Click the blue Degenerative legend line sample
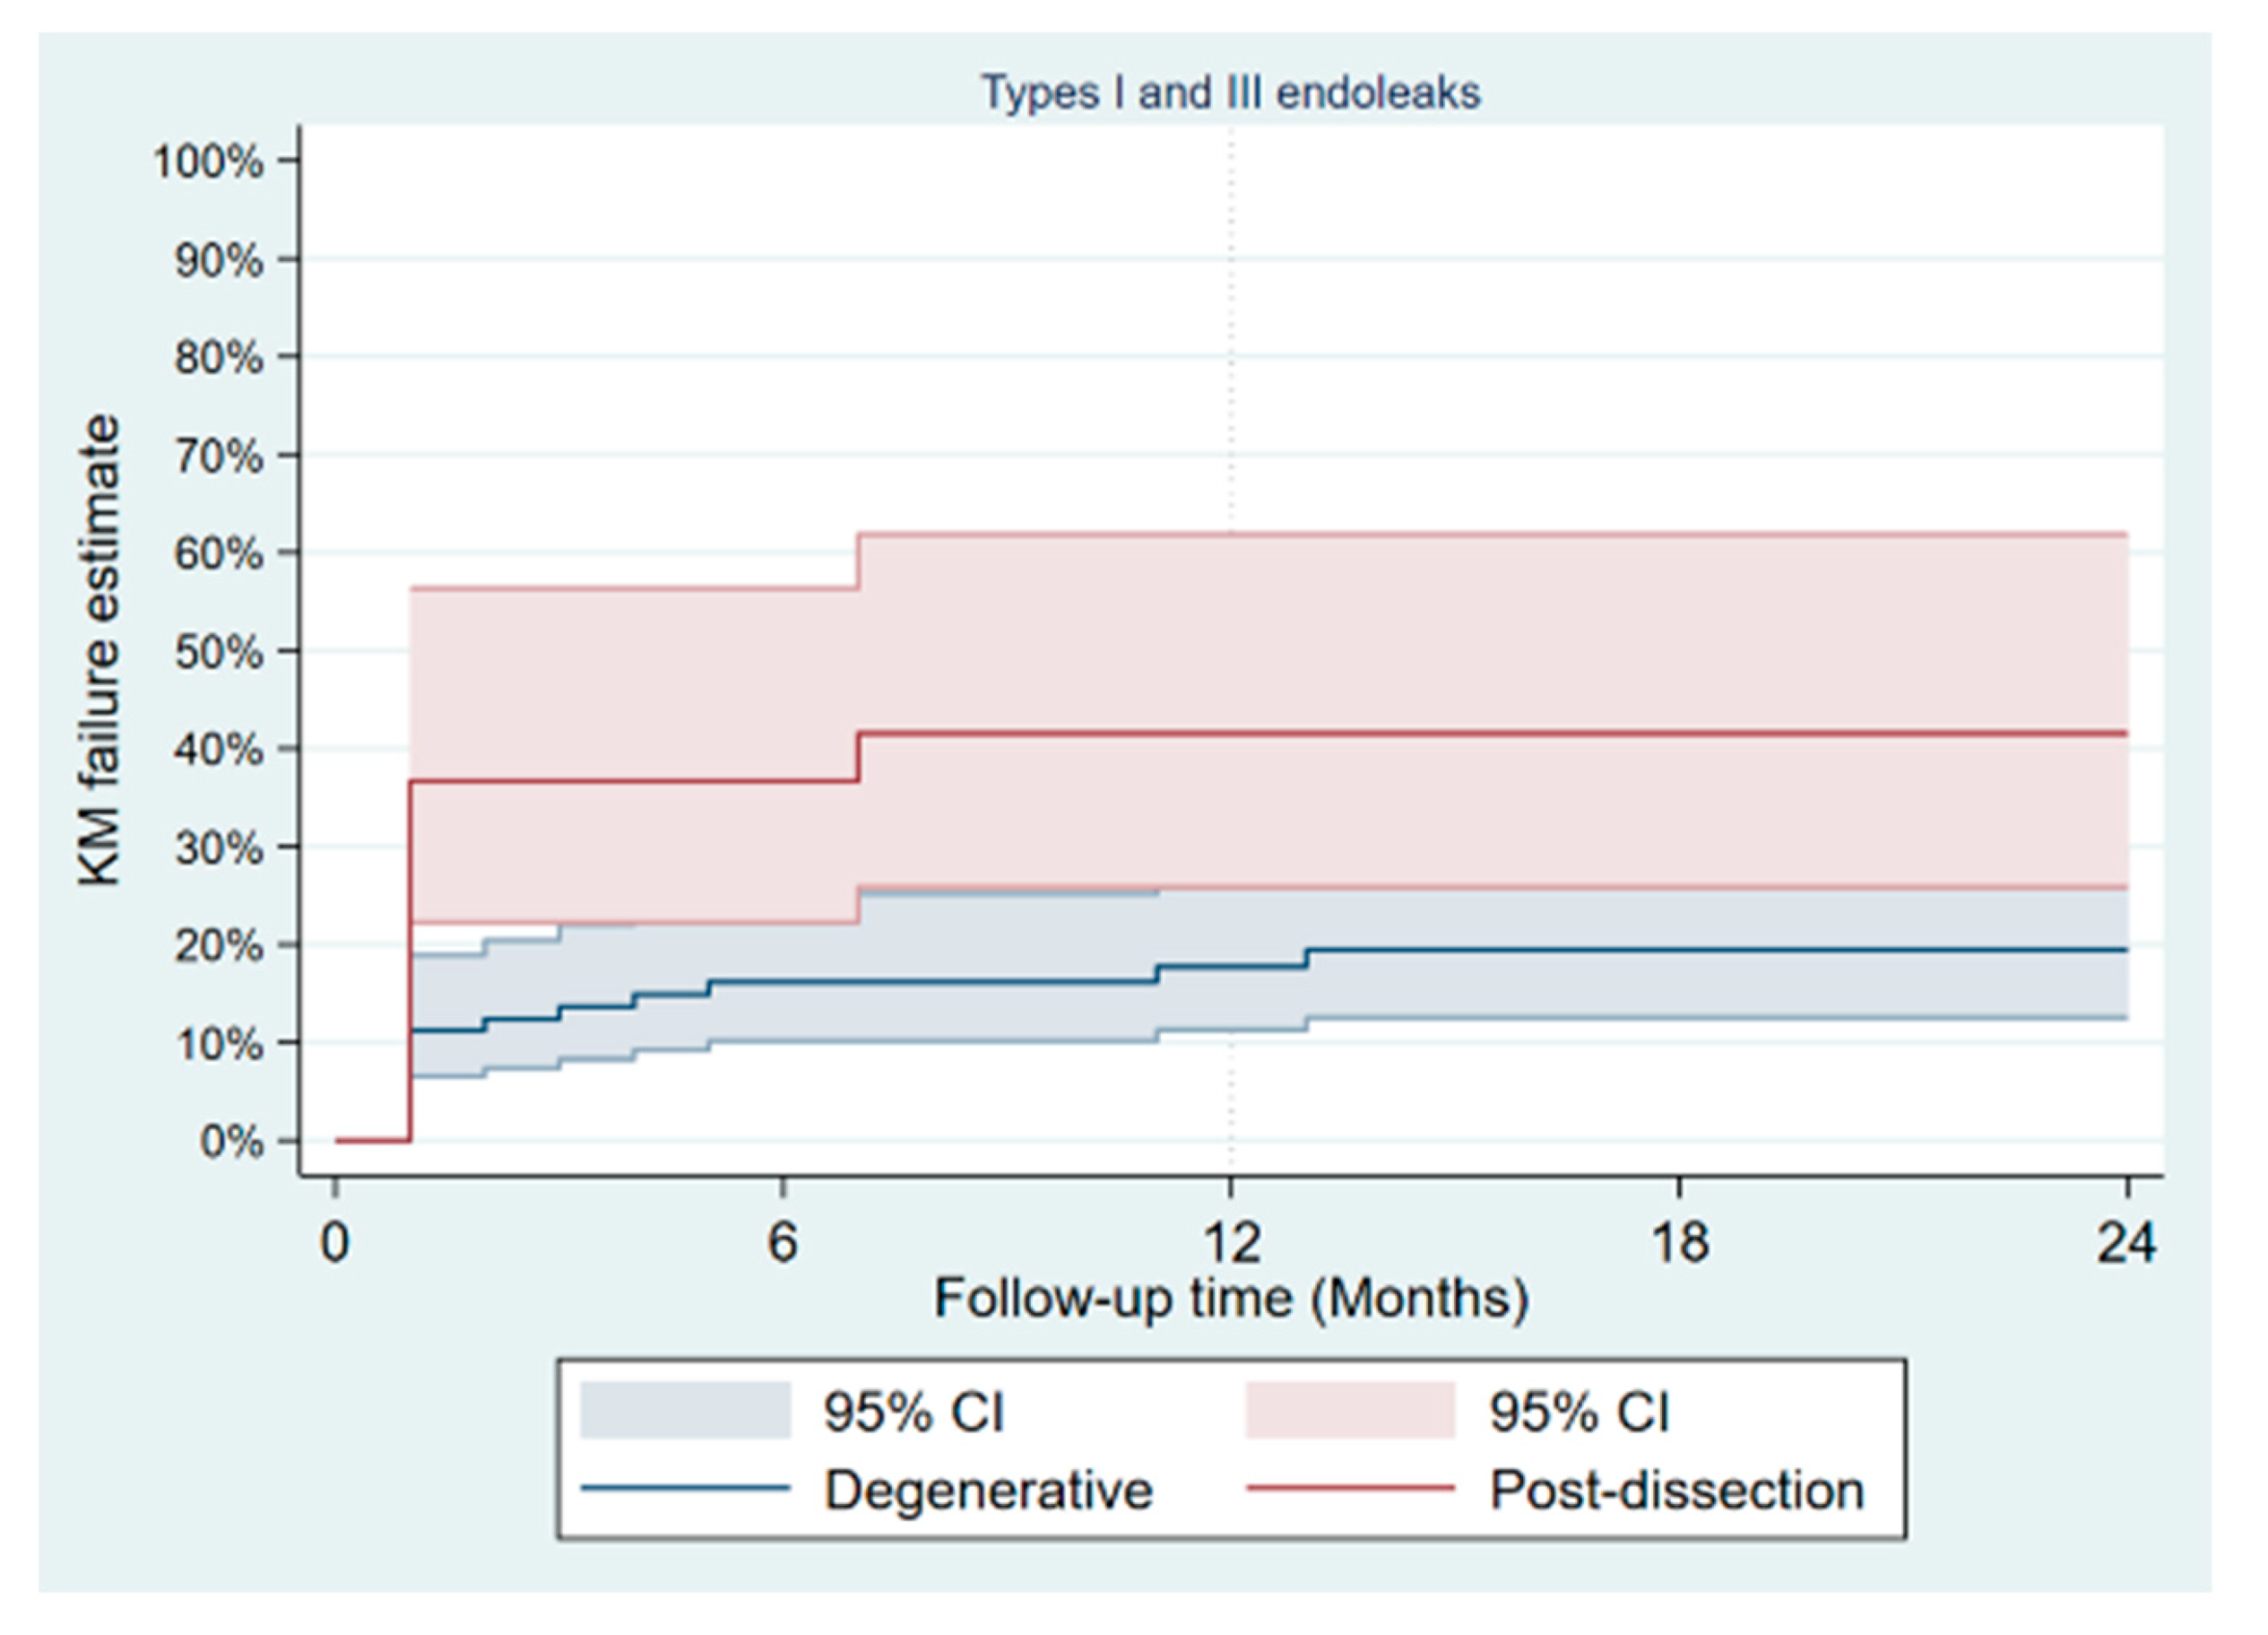 685,1489
